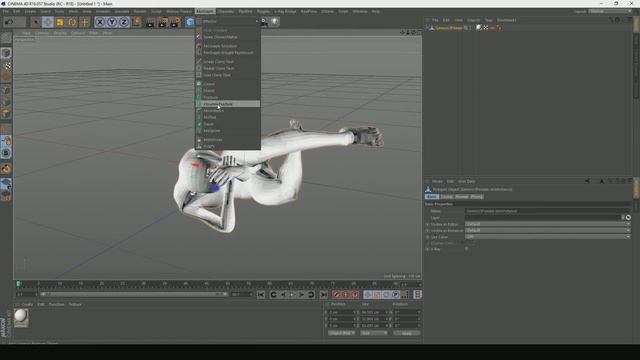640x360 pixels.
Task: Open the Visible in Editor dropdown
Action: [548, 224]
